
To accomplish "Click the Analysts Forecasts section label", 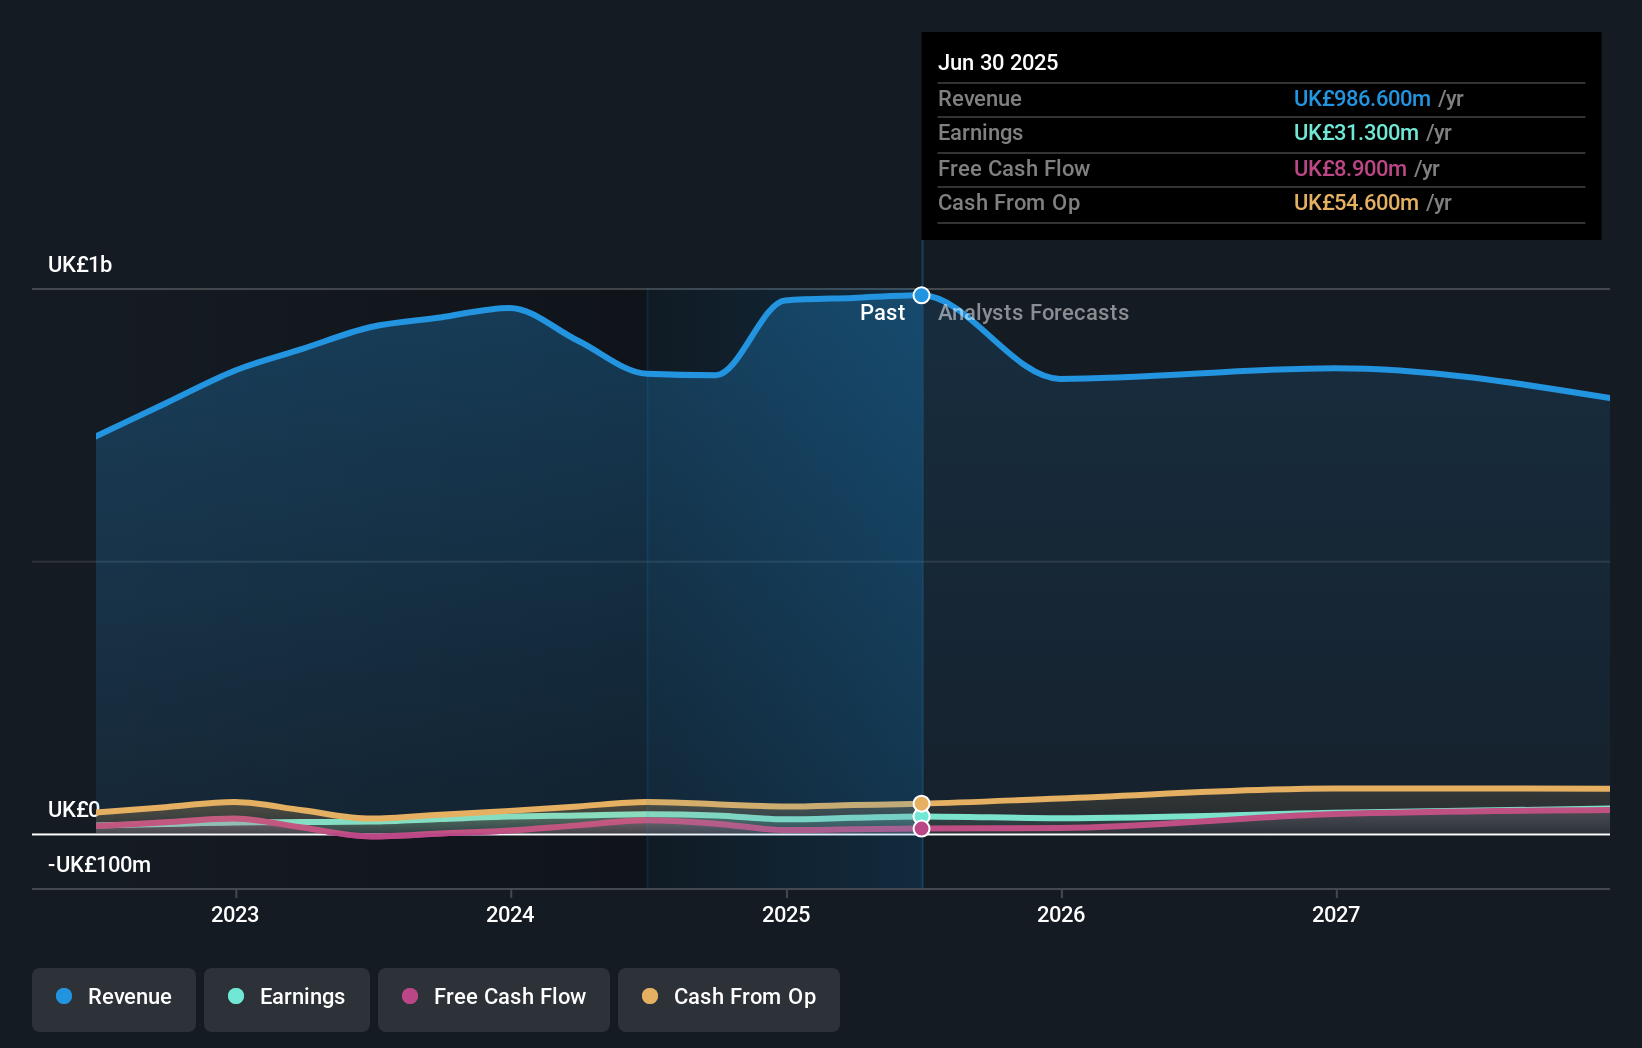I will click(1034, 312).
